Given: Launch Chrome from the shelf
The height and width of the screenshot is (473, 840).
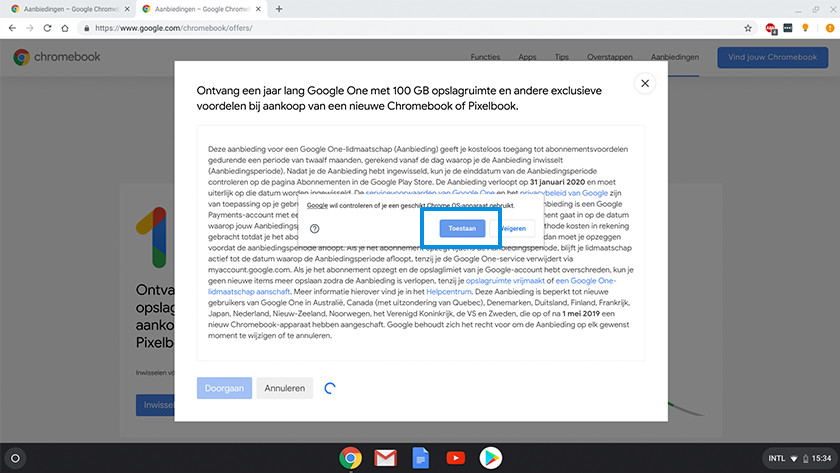Looking at the screenshot, I should click(x=350, y=459).
